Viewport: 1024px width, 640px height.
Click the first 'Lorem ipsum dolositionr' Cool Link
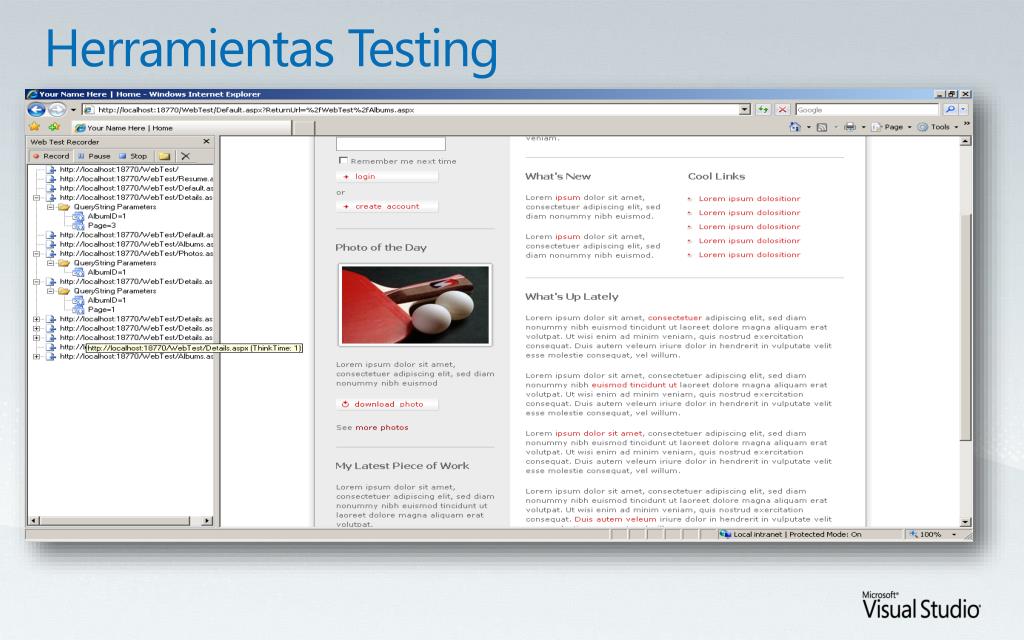pyautogui.click(x=749, y=199)
